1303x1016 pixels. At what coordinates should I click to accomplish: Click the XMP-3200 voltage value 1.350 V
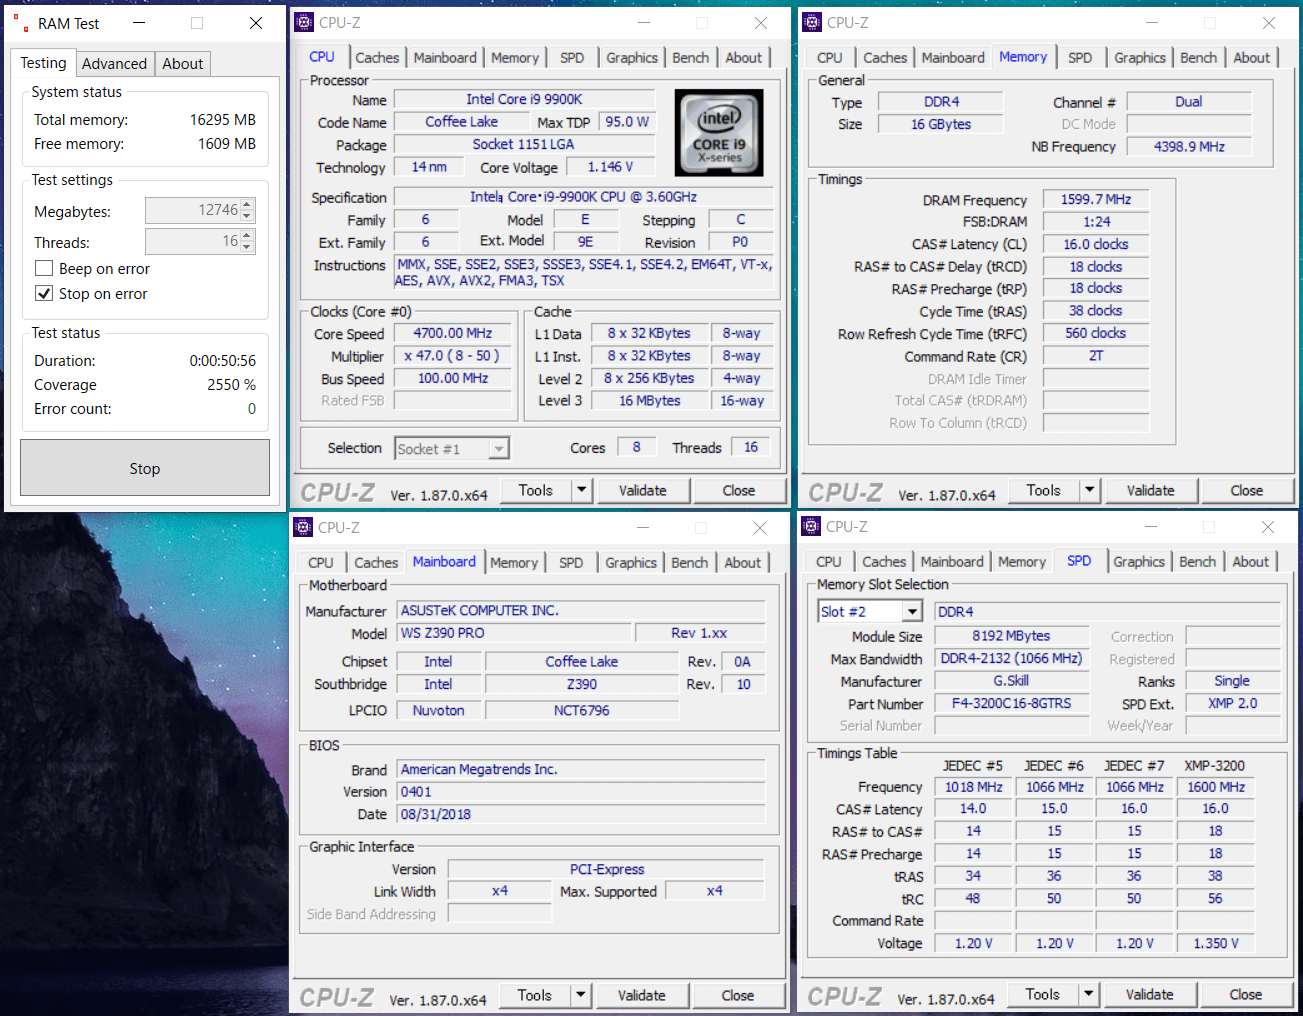(x=1216, y=943)
